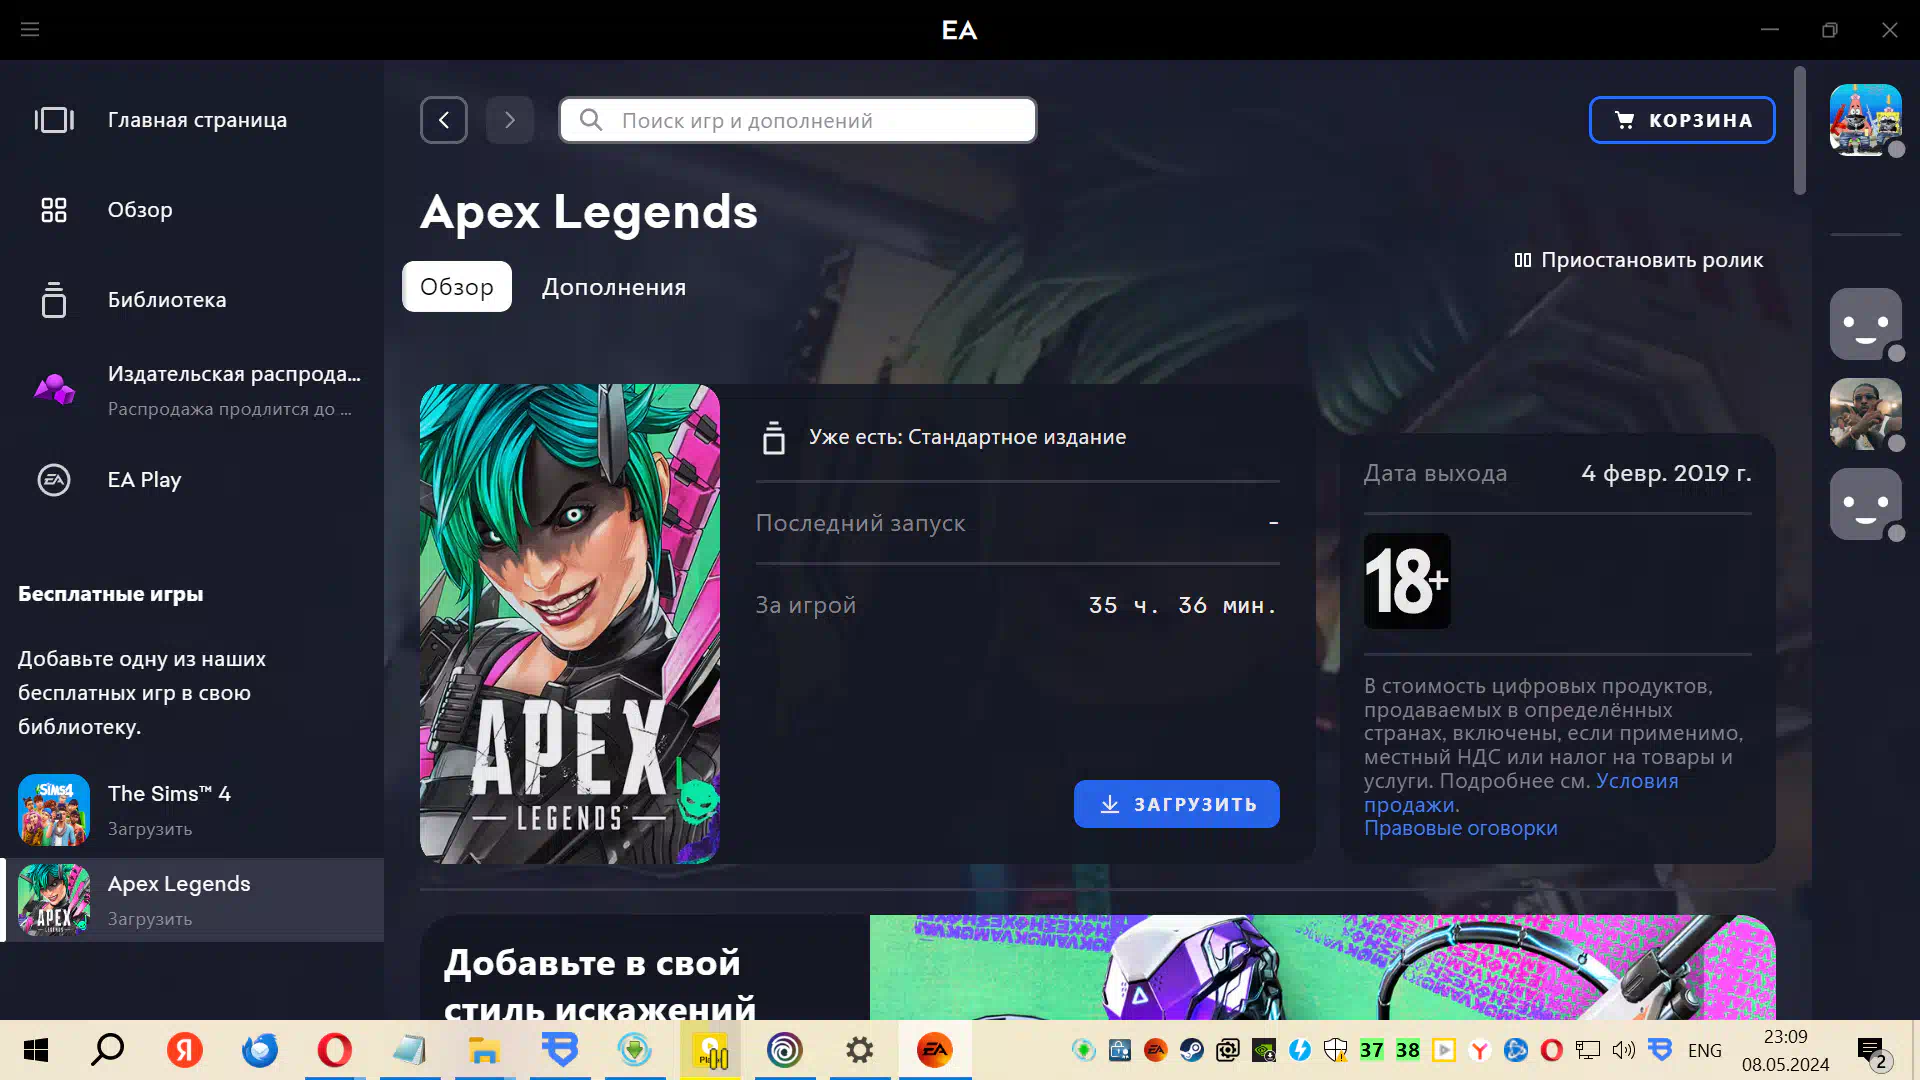Open Издательская распродажа promo entry
The image size is (1920, 1080).
coord(192,390)
